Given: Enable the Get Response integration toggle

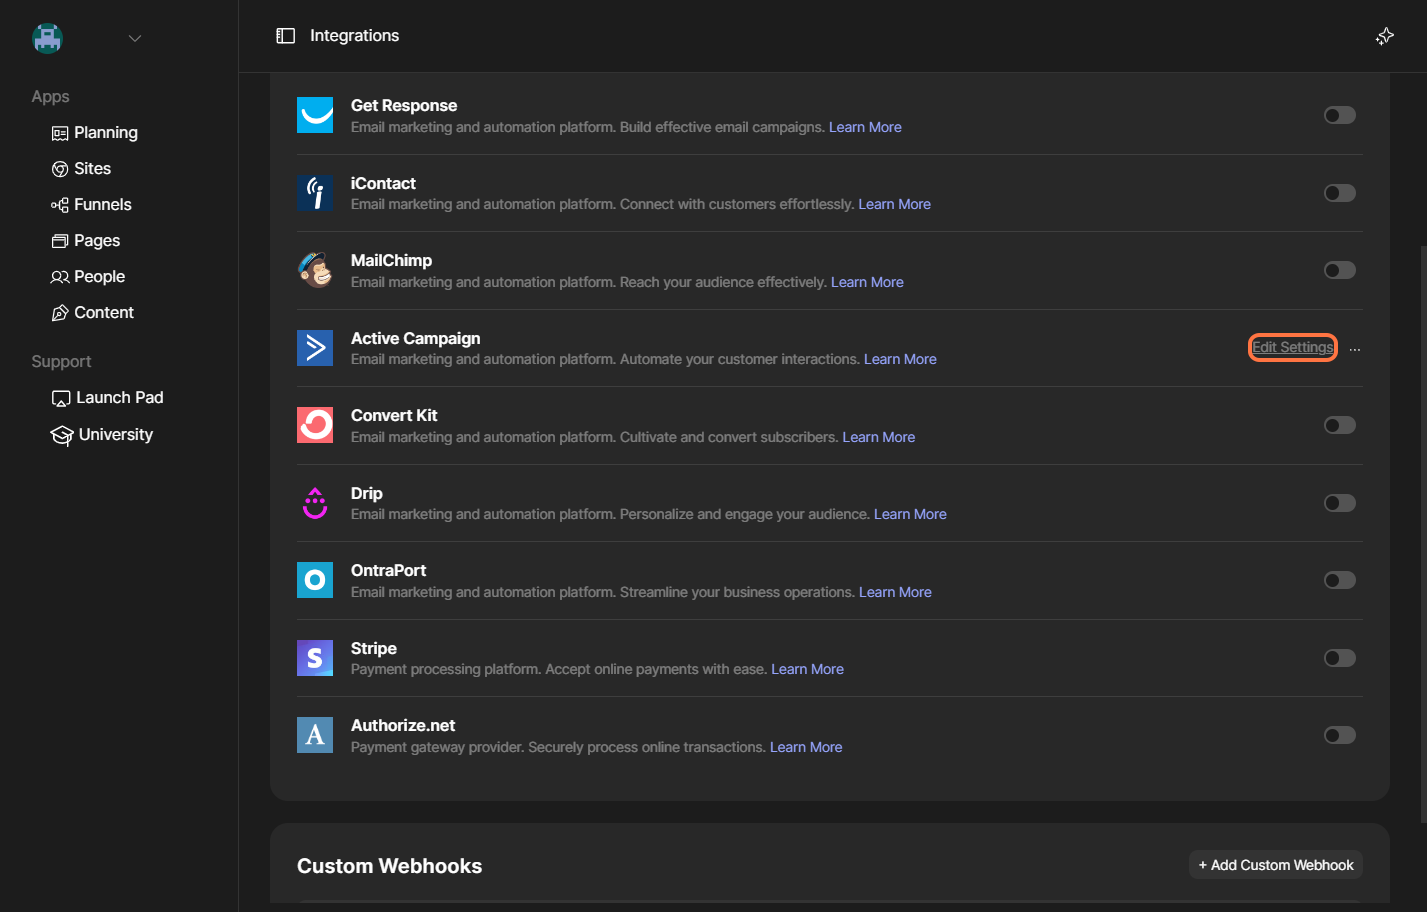Looking at the screenshot, I should (1340, 115).
